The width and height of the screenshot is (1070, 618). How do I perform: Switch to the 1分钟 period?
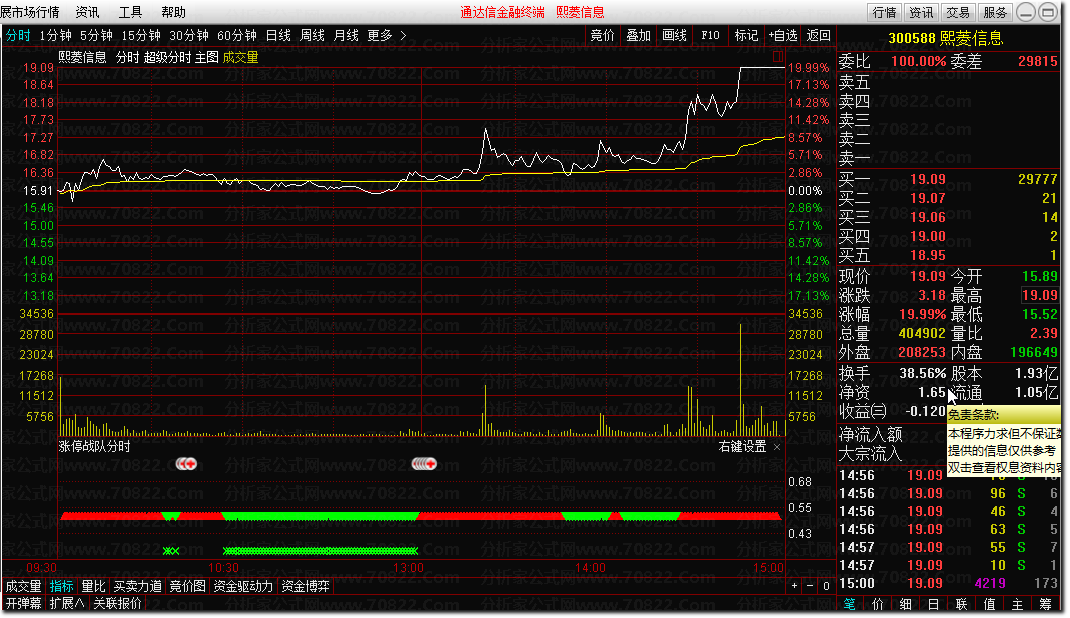tap(55, 35)
